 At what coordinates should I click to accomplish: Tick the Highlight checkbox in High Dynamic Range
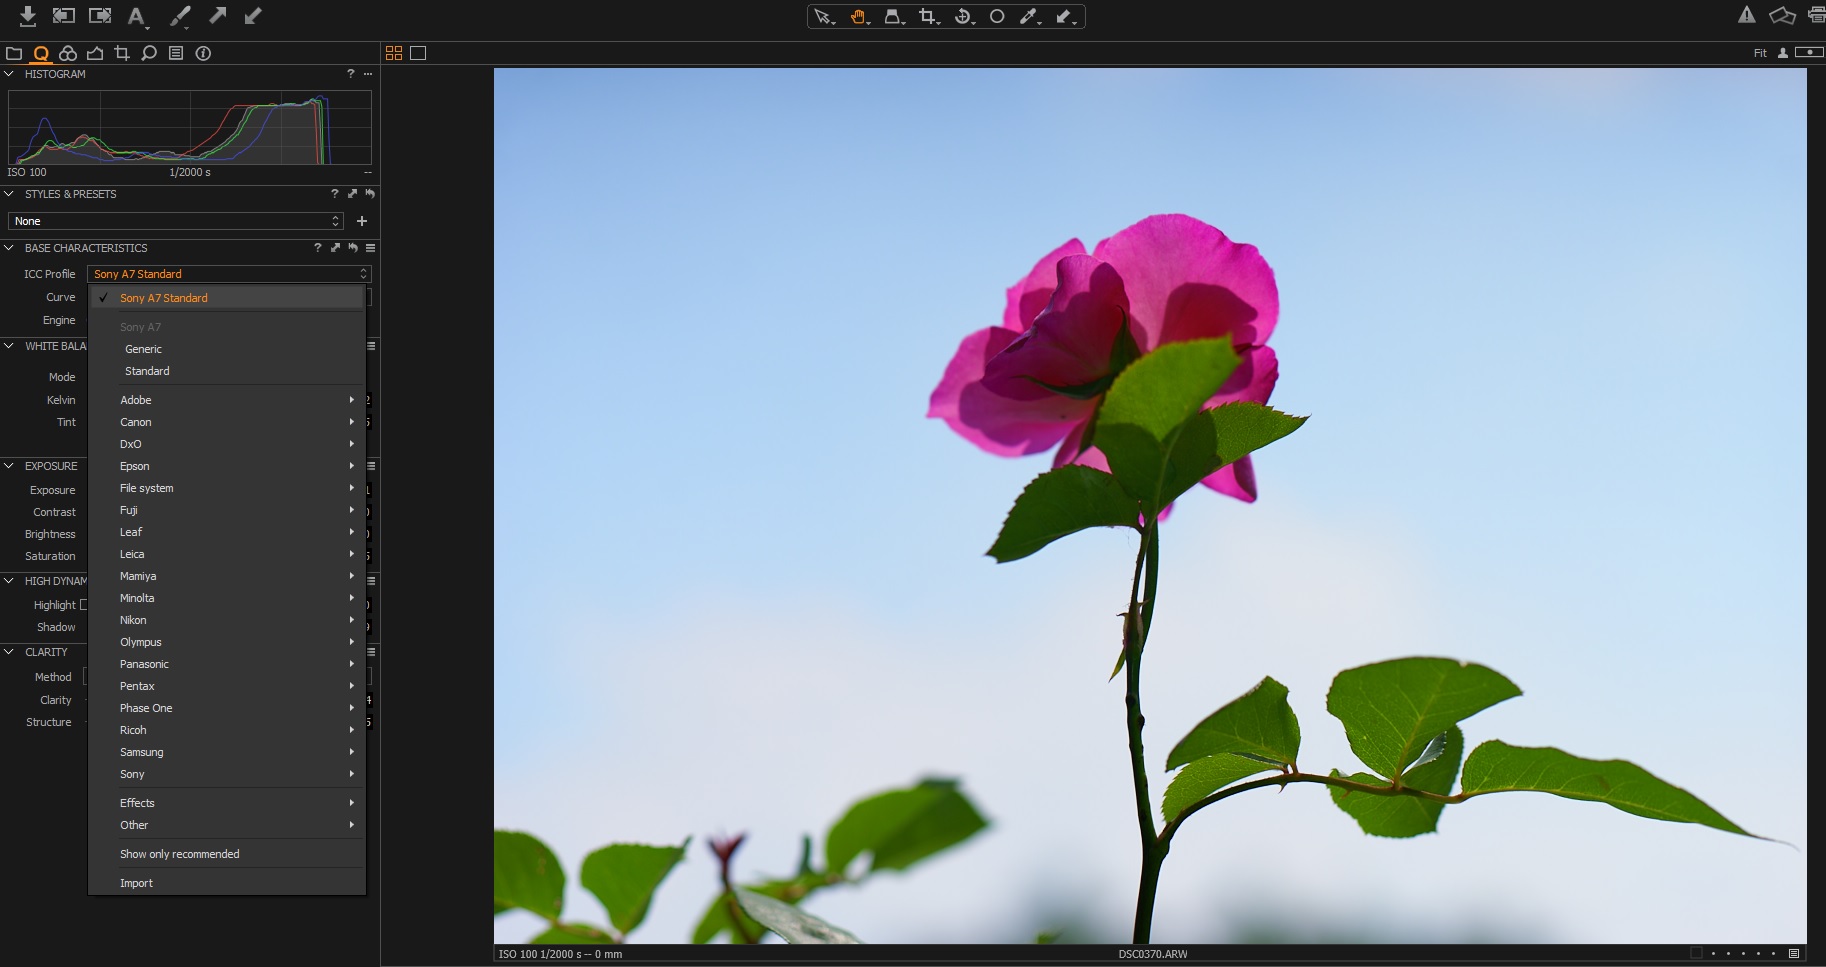click(84, 605)
